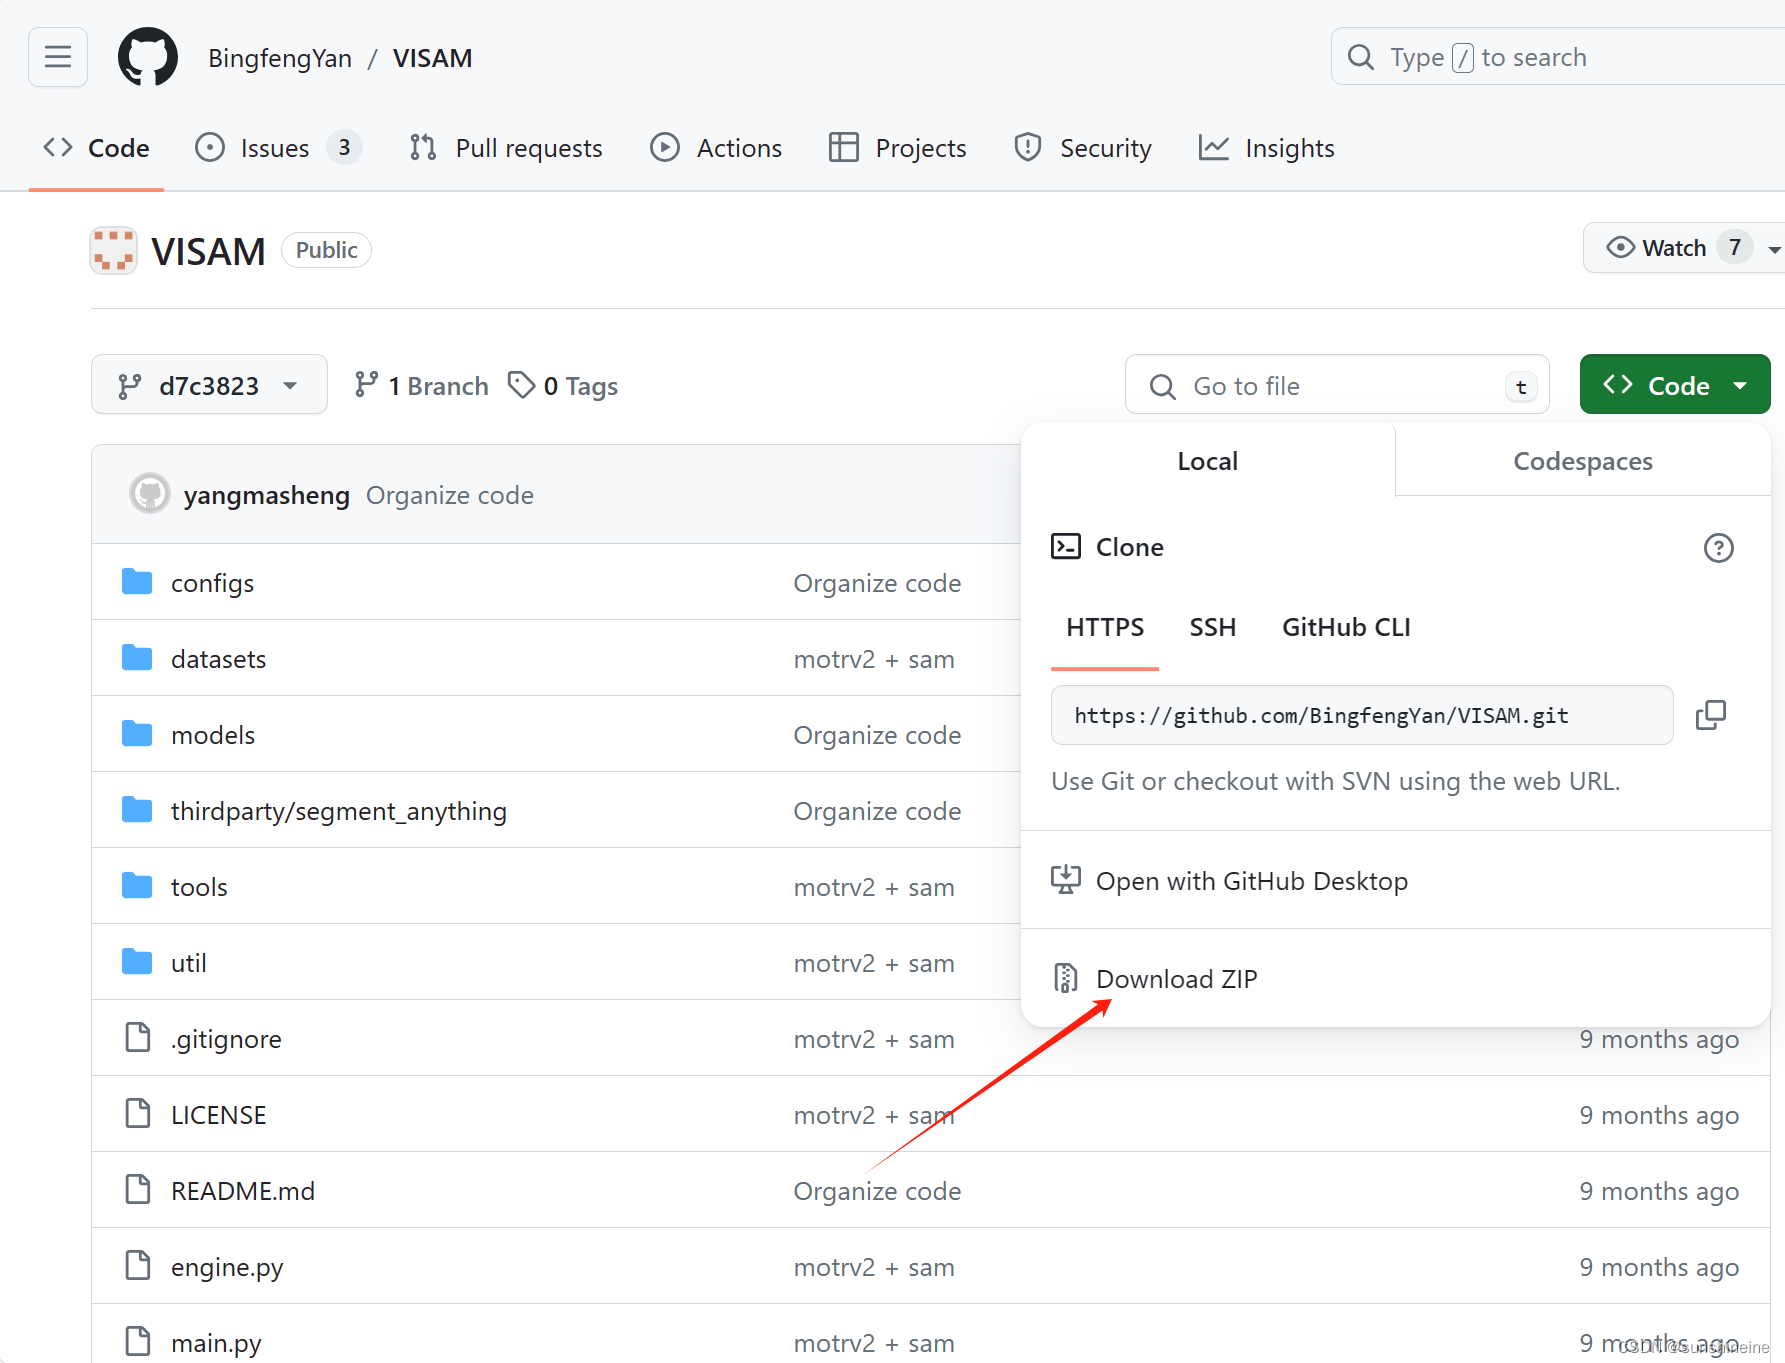Open the datasets folder
Image resolution: width=1785 pixels, height=1363 pixels.
pos(218,659)
